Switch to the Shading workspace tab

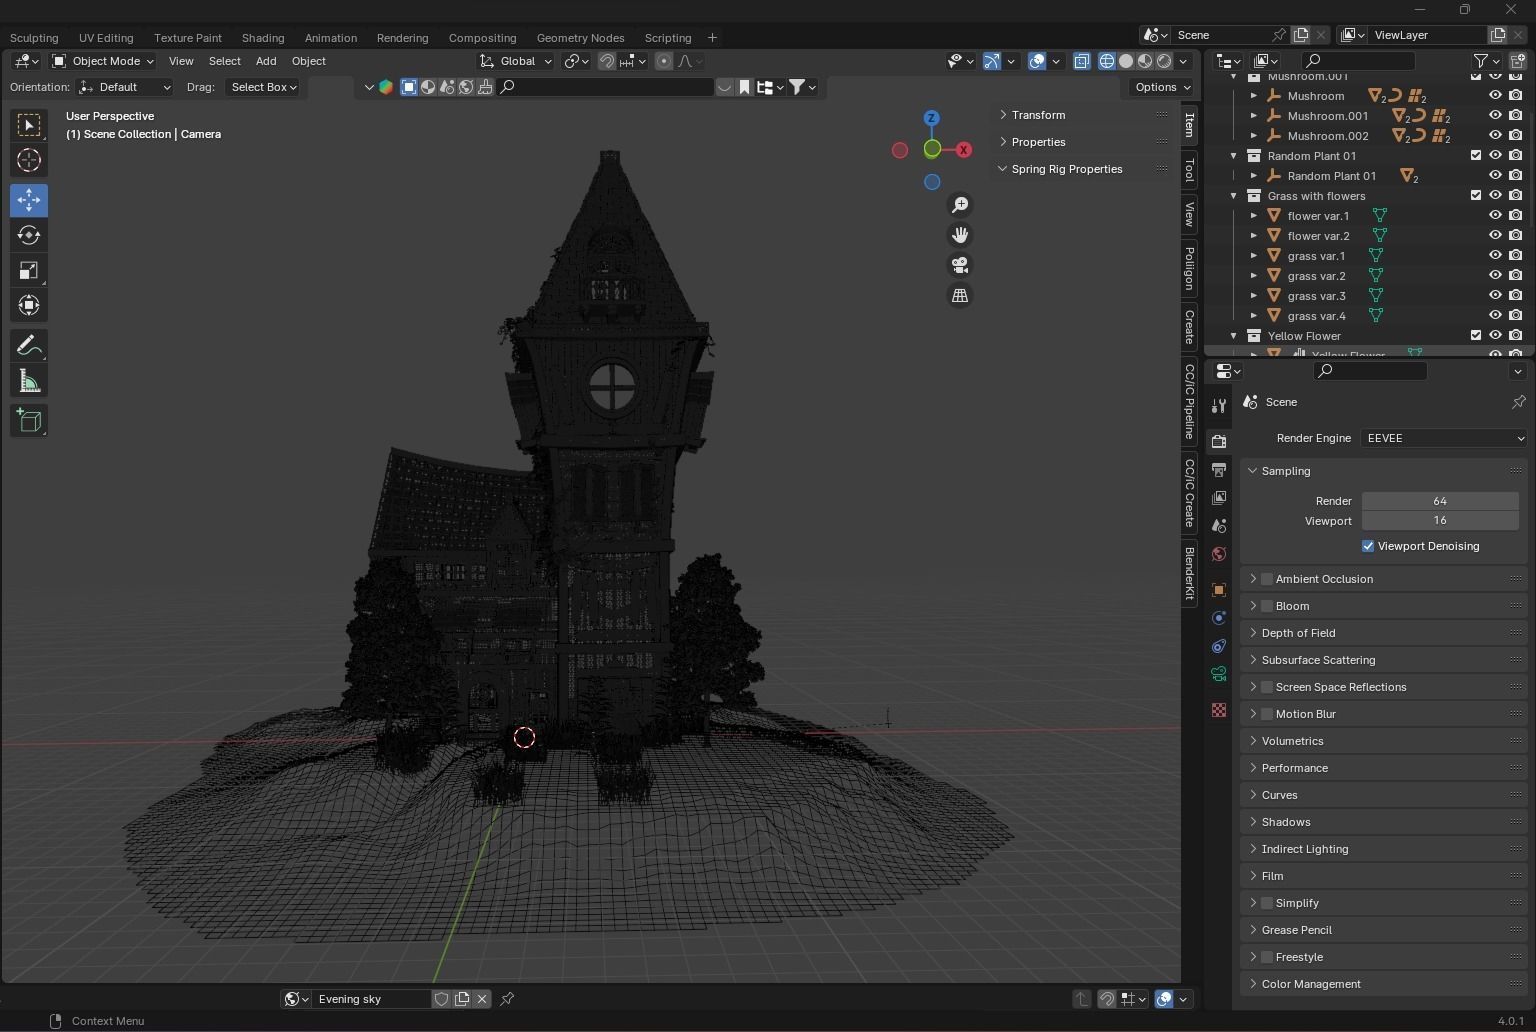(x=263, y=38)
